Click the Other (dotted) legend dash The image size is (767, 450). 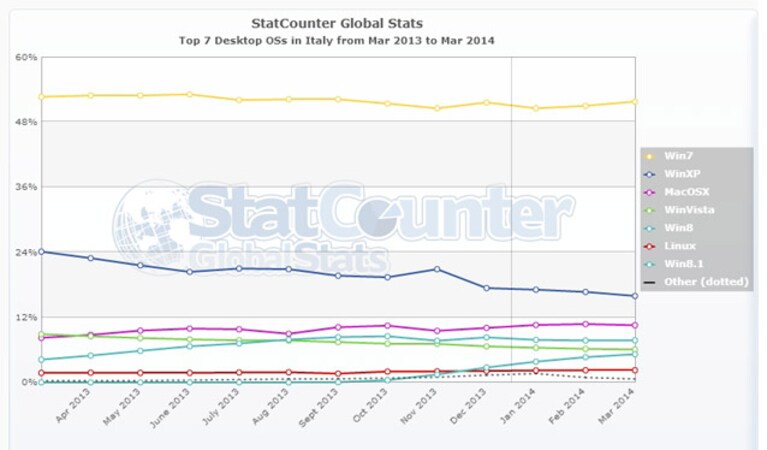click(x=650, y=283)
